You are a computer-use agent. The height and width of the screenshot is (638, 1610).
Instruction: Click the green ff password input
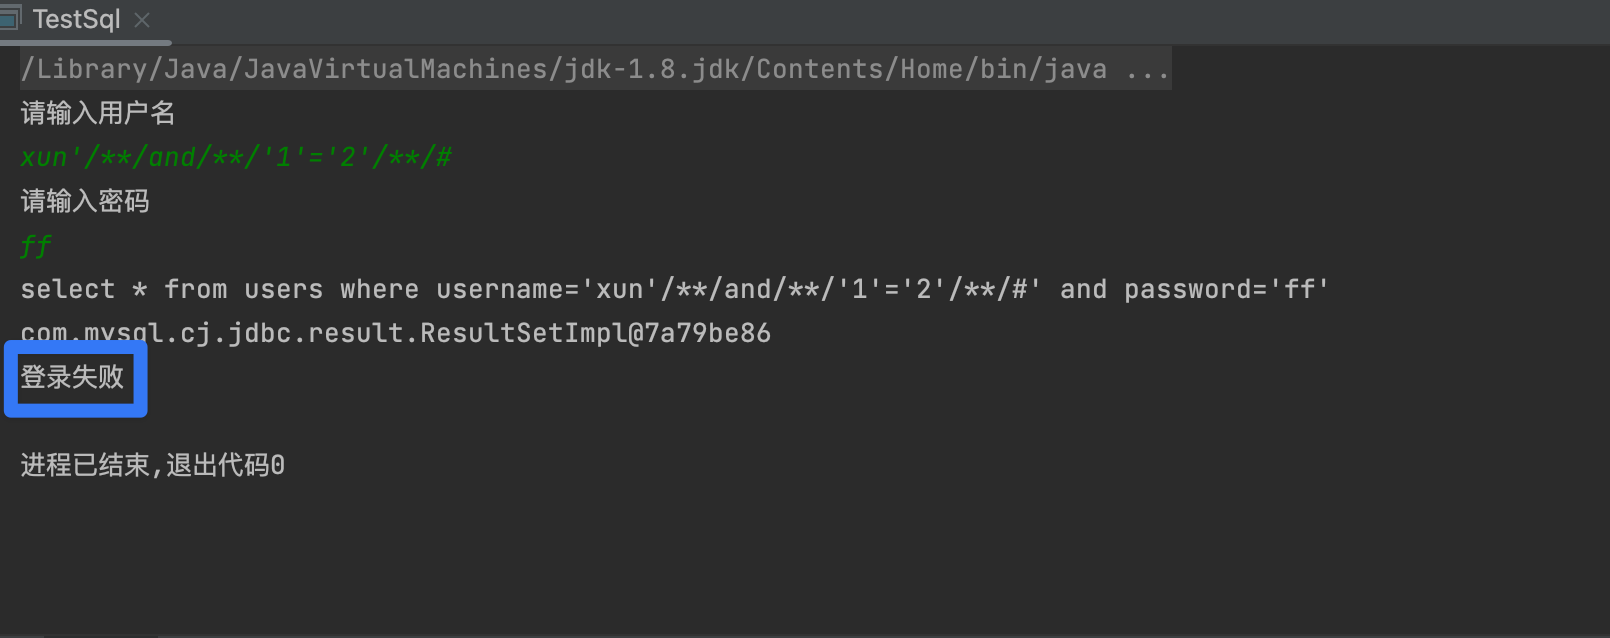36,246
